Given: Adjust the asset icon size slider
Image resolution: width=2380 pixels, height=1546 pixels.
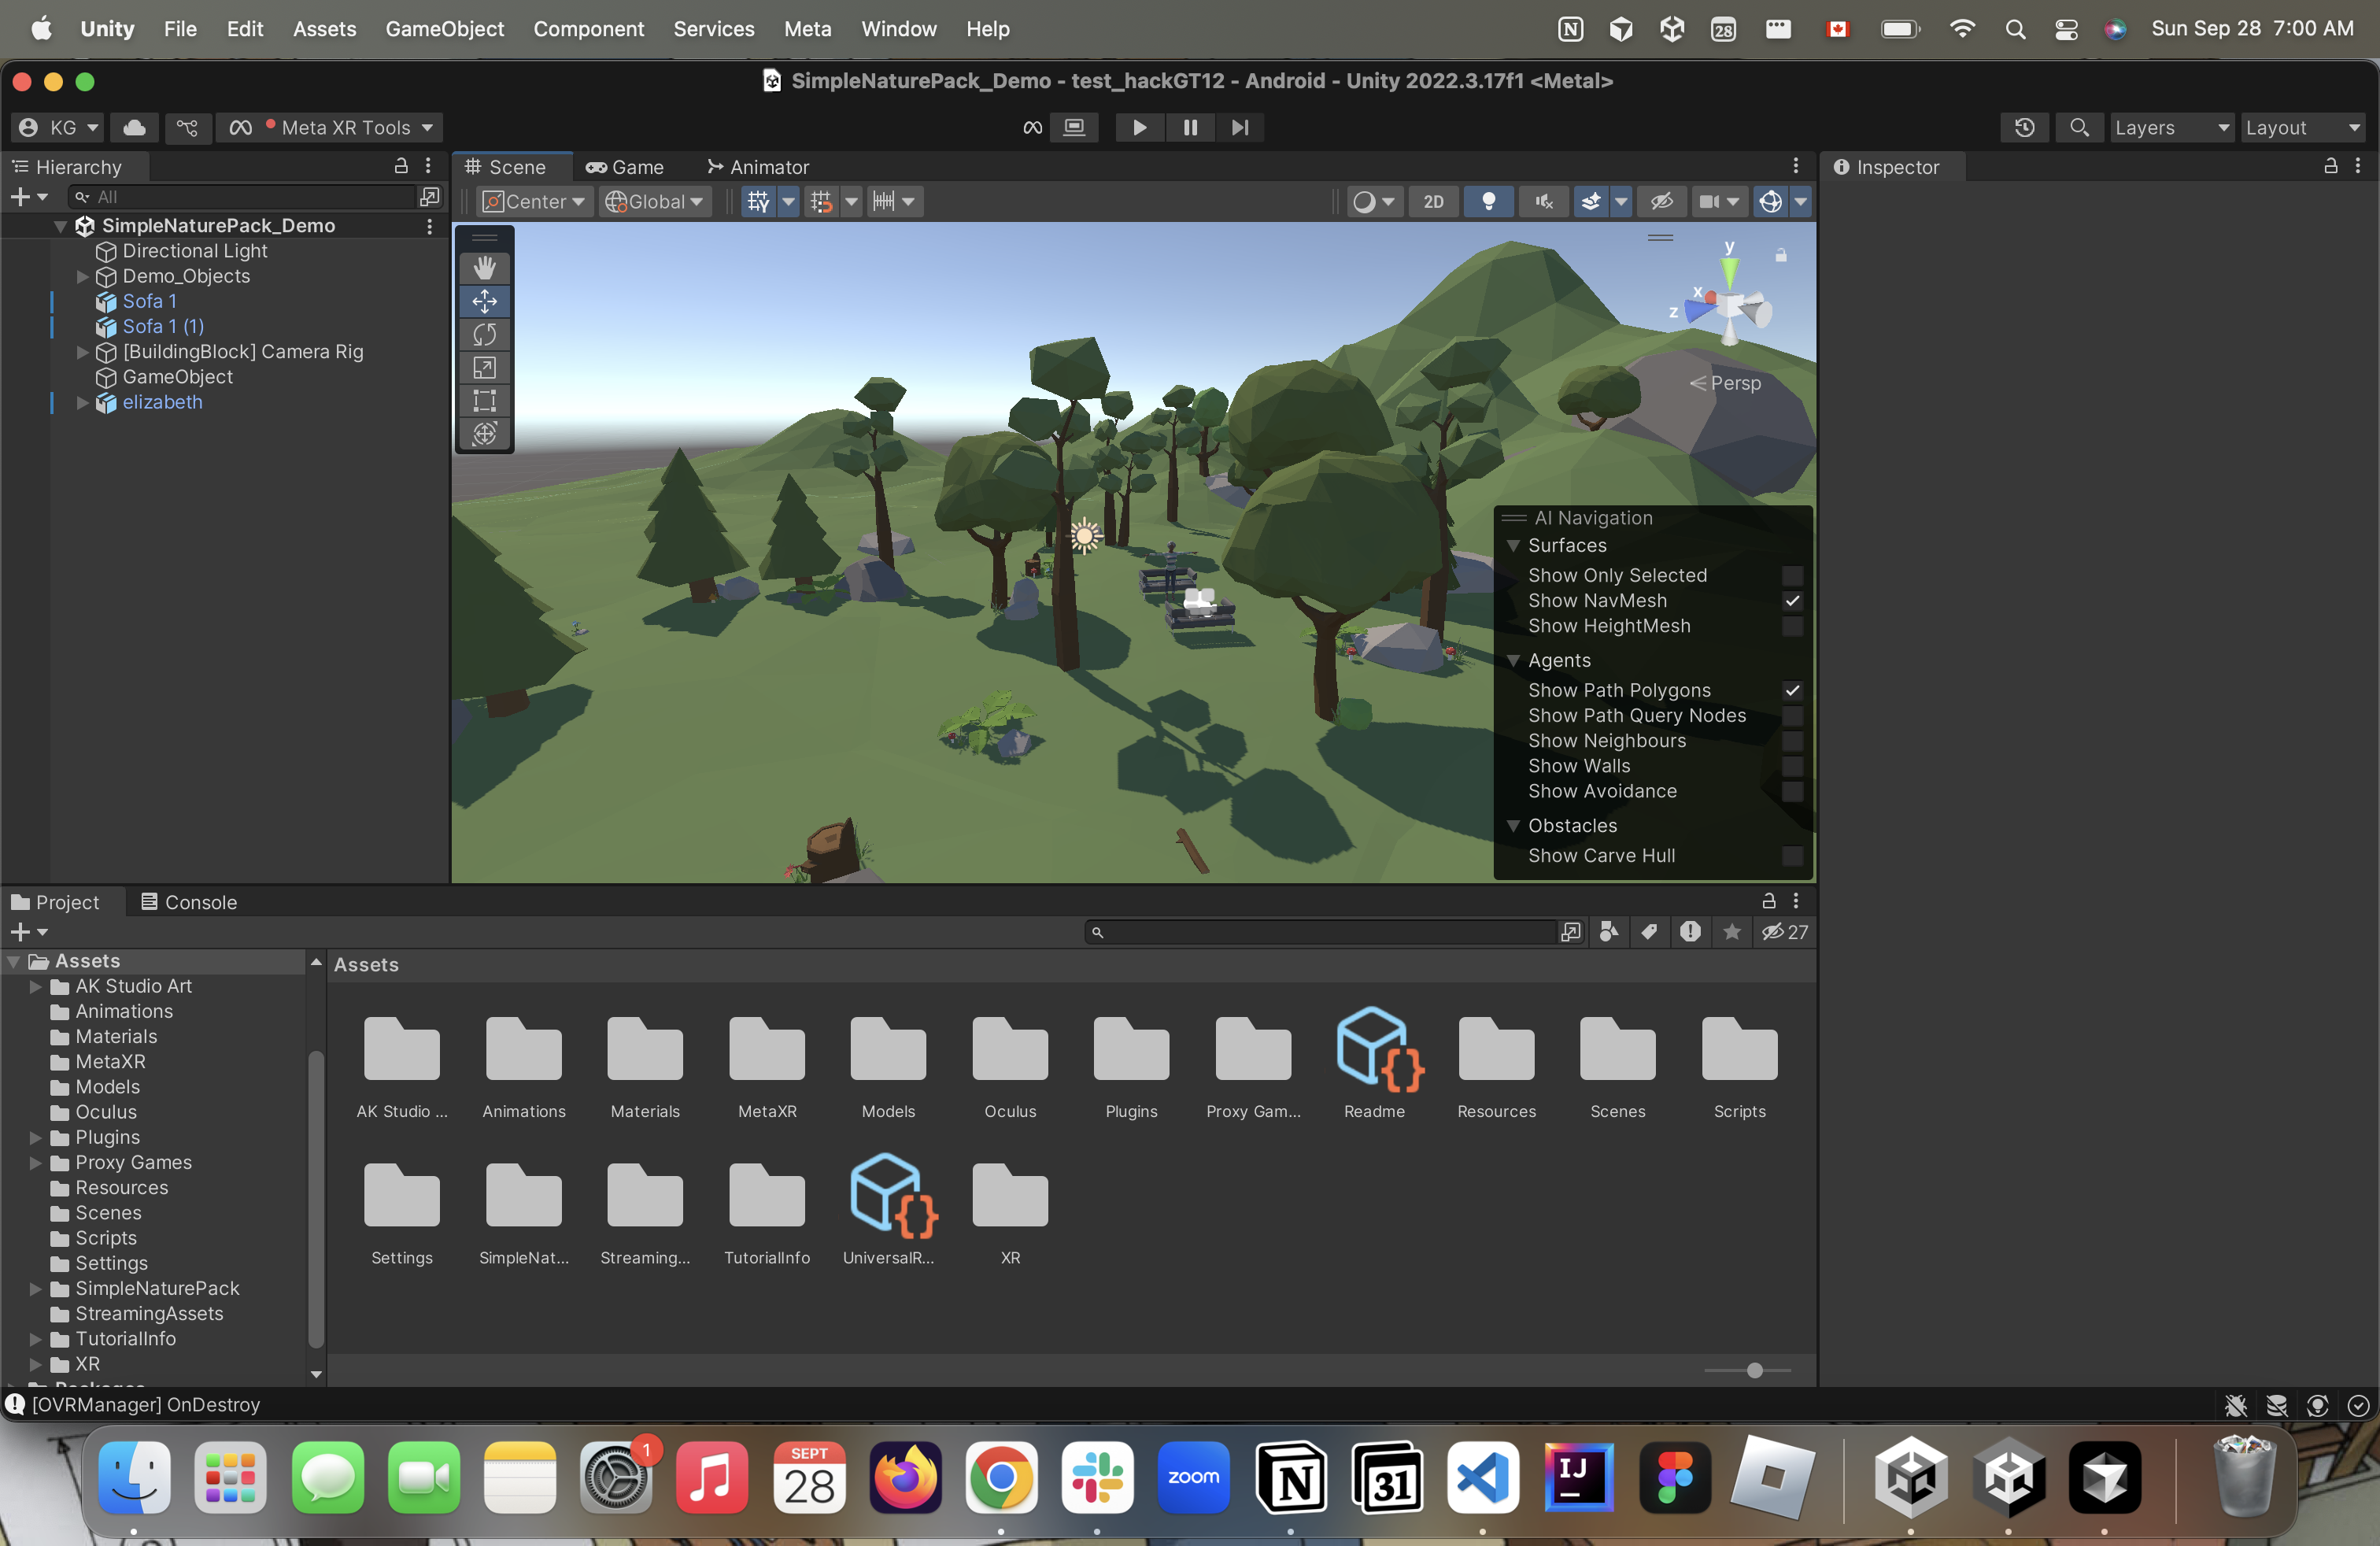Looking at the screenshot, I should (x=1754, y=1370).
